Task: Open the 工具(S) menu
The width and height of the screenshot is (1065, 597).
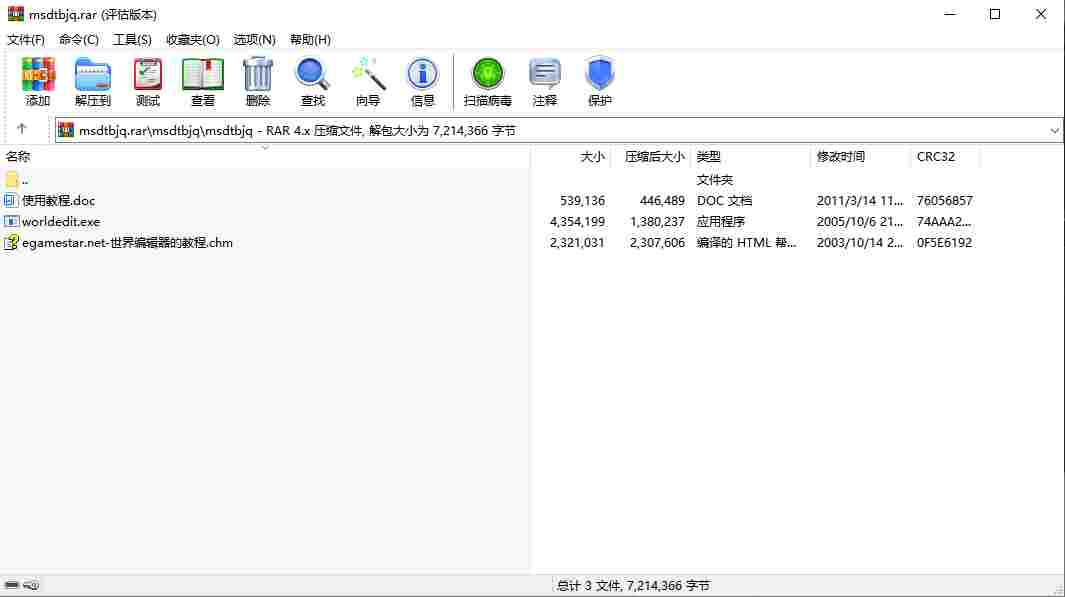Action: (132, 39)
